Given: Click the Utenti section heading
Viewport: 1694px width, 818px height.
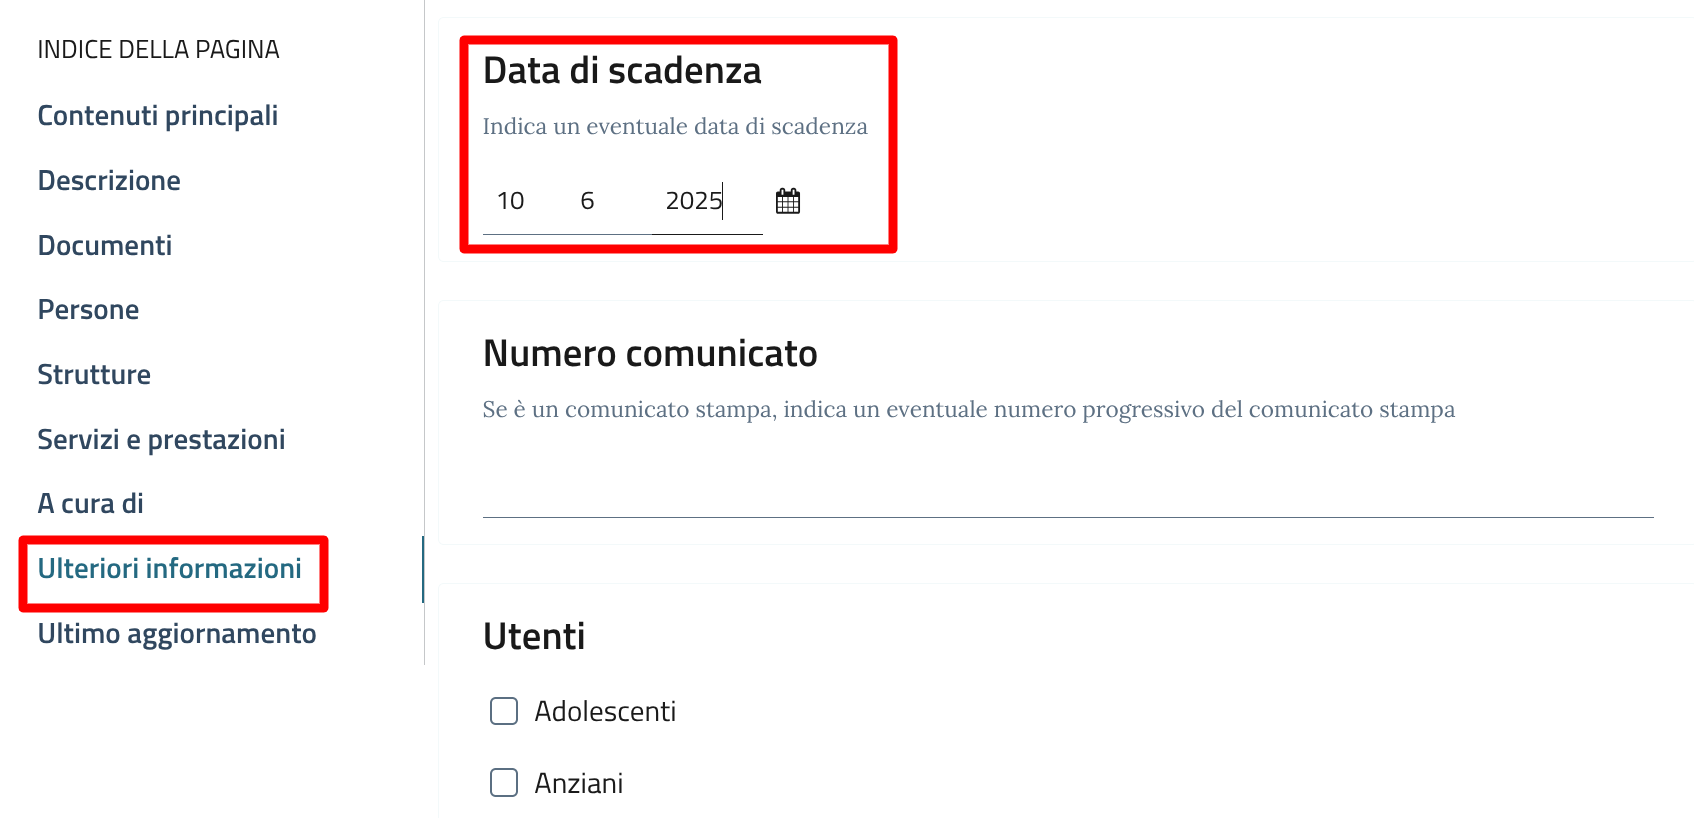Looking at the screenshot, I should 534,637.
